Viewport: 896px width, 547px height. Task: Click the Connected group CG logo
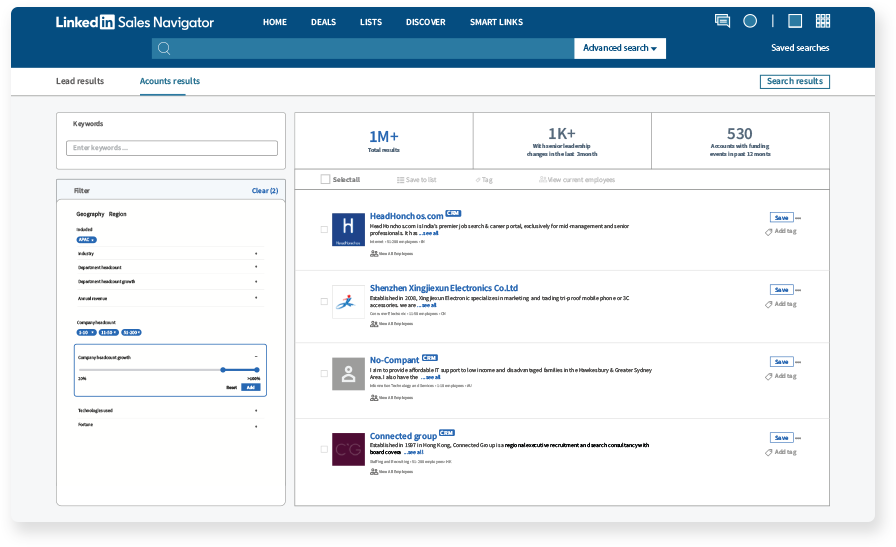click(348, 449)
